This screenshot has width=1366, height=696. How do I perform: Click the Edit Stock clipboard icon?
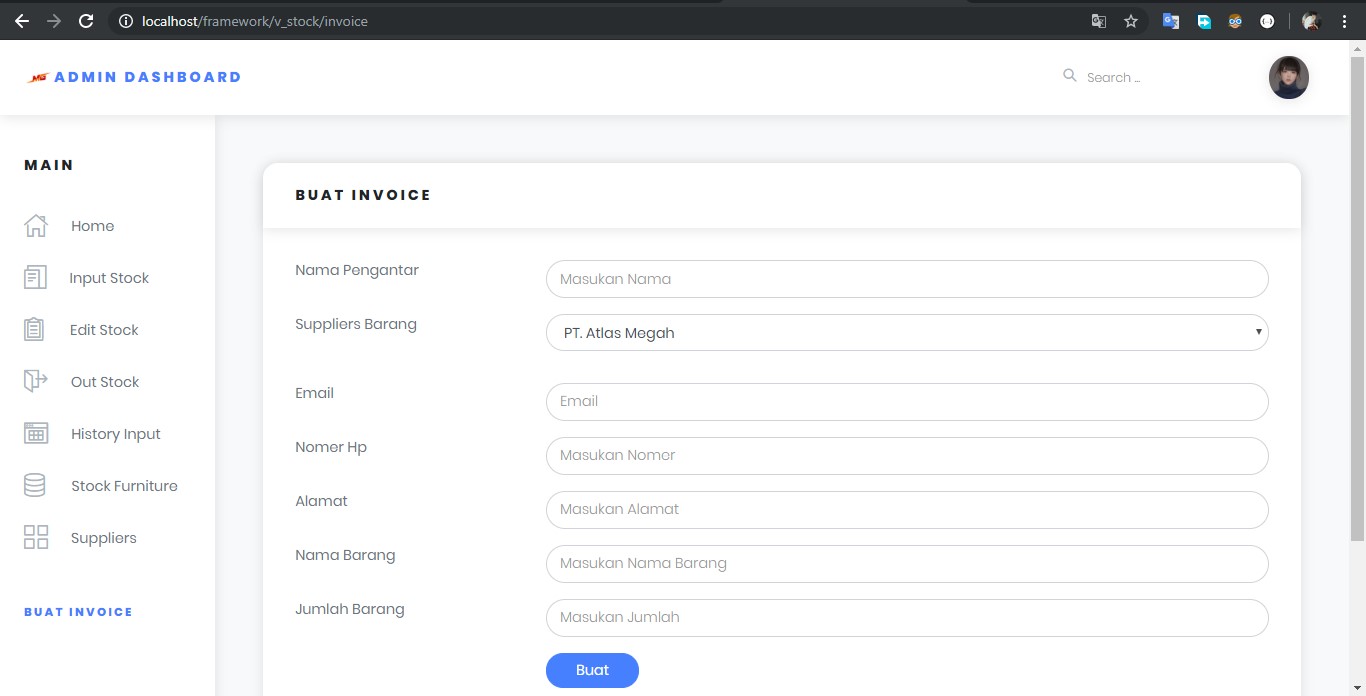(x=35, y=330)
